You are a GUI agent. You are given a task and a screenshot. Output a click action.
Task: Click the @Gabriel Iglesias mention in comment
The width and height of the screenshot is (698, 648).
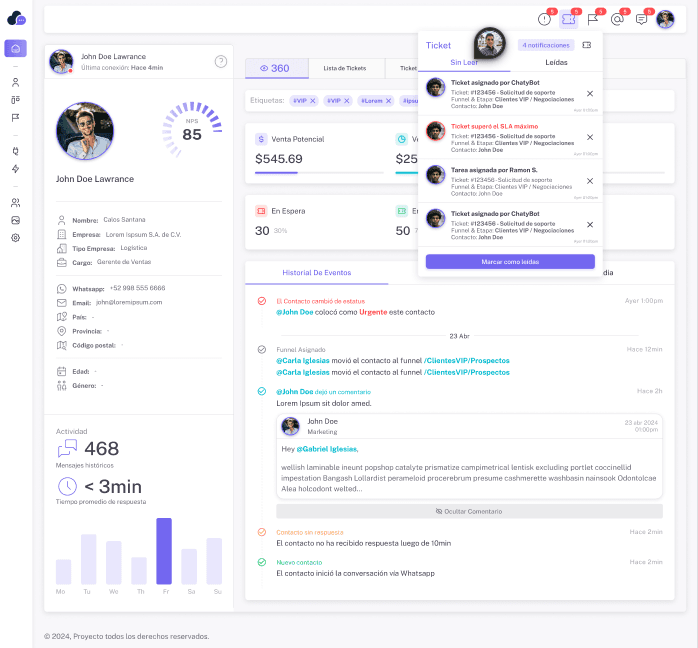pyautogui.click(x=327, y=449)
